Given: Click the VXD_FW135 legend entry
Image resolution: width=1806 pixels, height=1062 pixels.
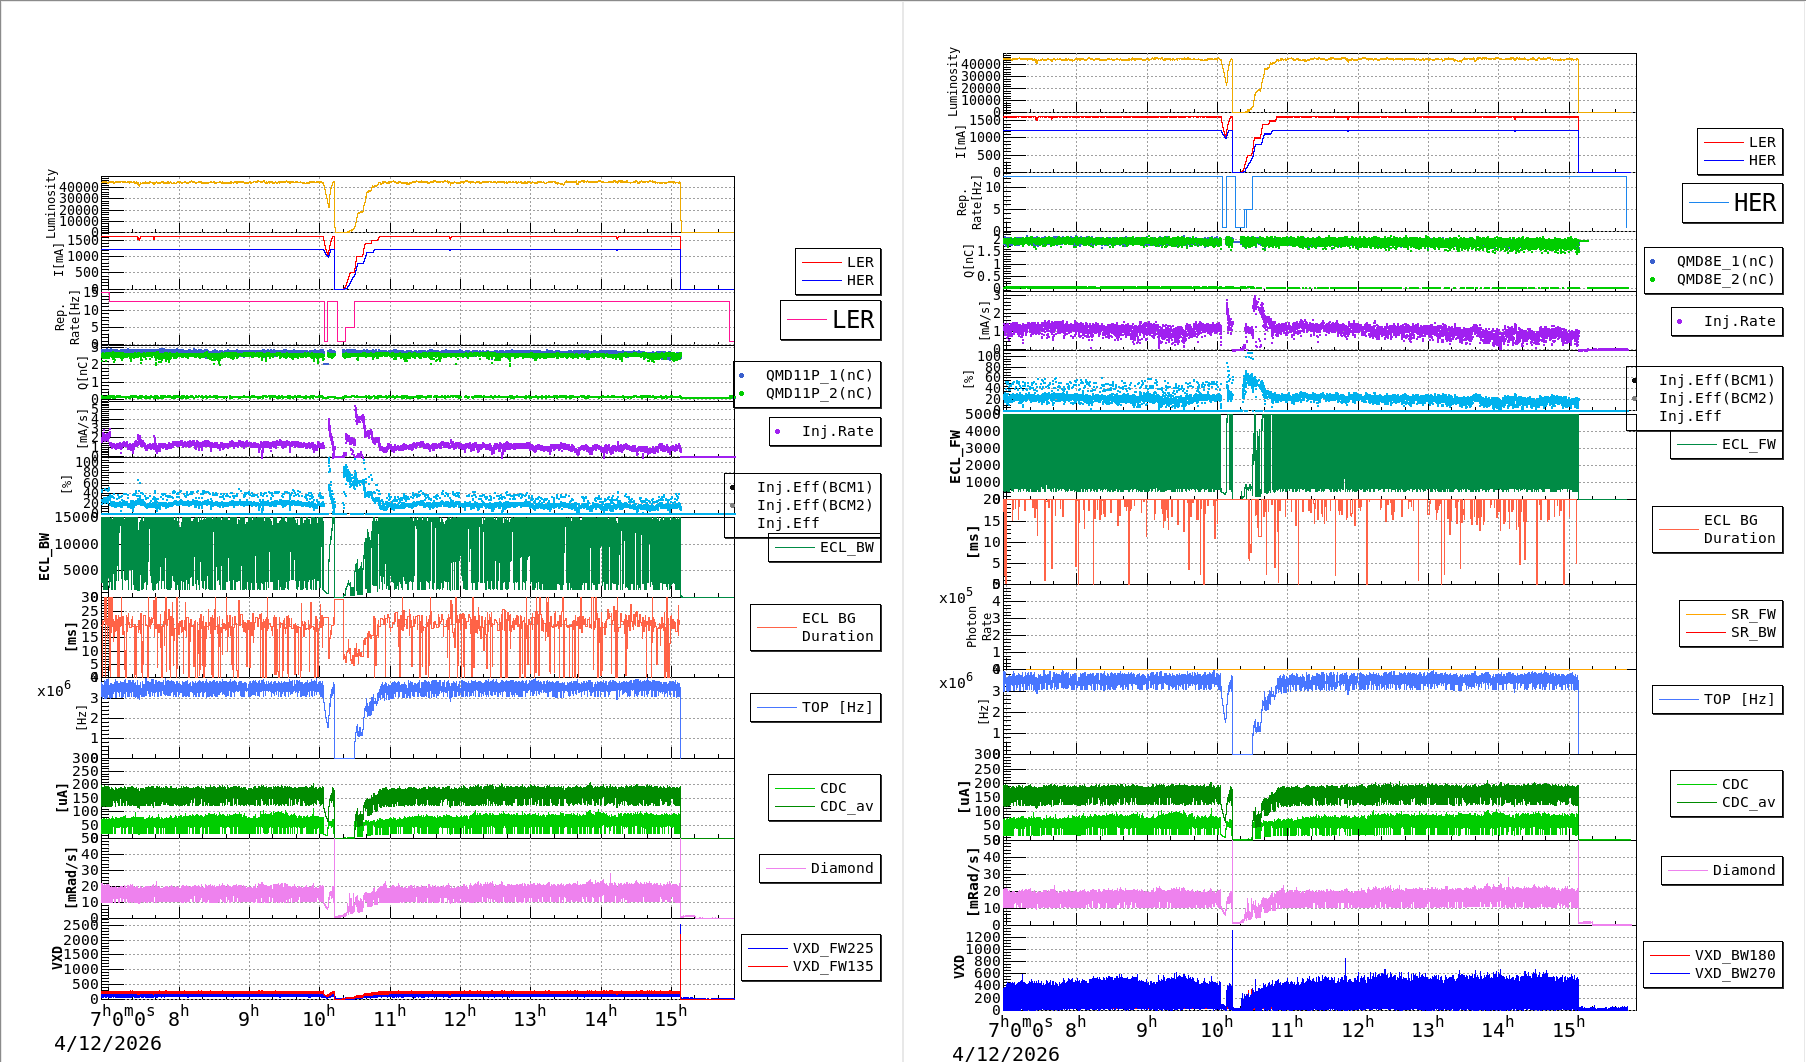Looking at the screenshot, I should (x=811, y=967).
